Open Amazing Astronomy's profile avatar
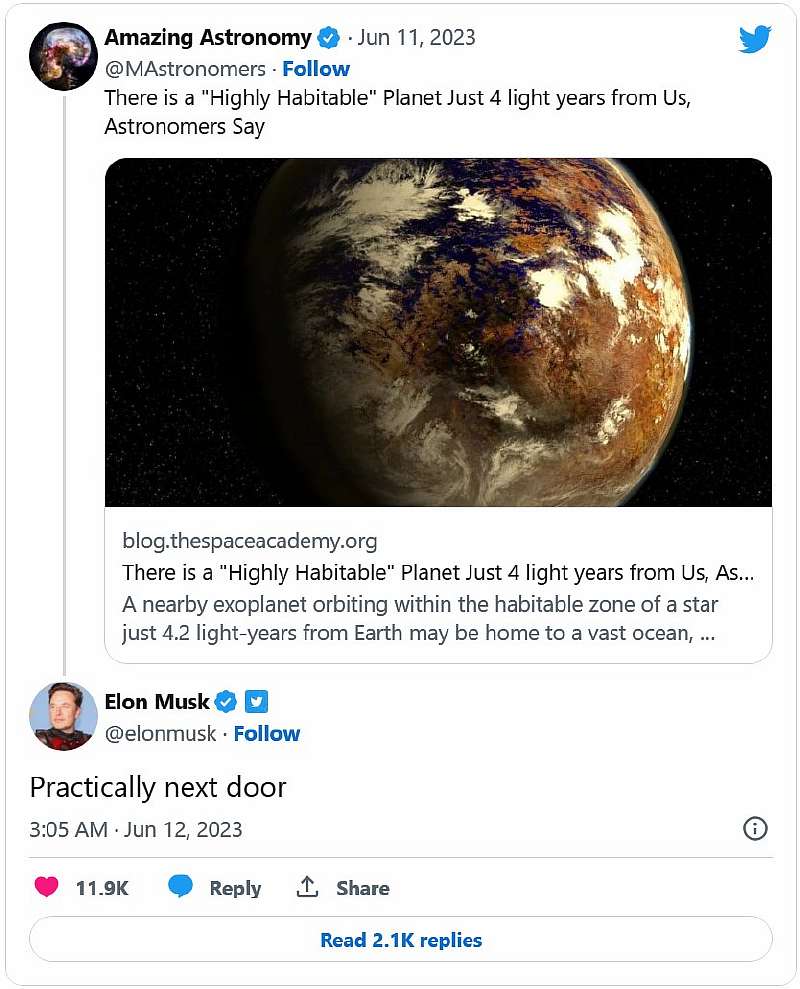This screenshot has height=989, width=800. (x=63, y=57)
